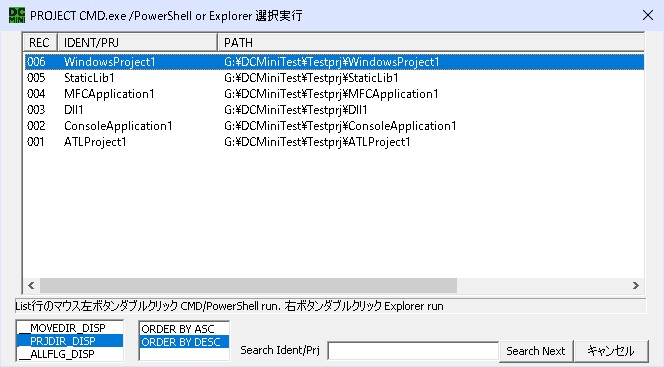Click path ending with ATLProject1
The image size is (664, 367).
pyautogui.click(x=317, y=142)
